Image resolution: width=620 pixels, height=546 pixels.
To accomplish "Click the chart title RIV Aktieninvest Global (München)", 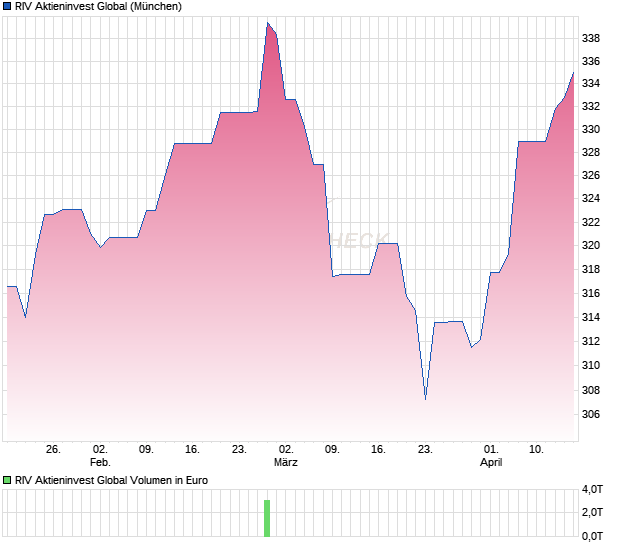I will (x=98, y=7).
